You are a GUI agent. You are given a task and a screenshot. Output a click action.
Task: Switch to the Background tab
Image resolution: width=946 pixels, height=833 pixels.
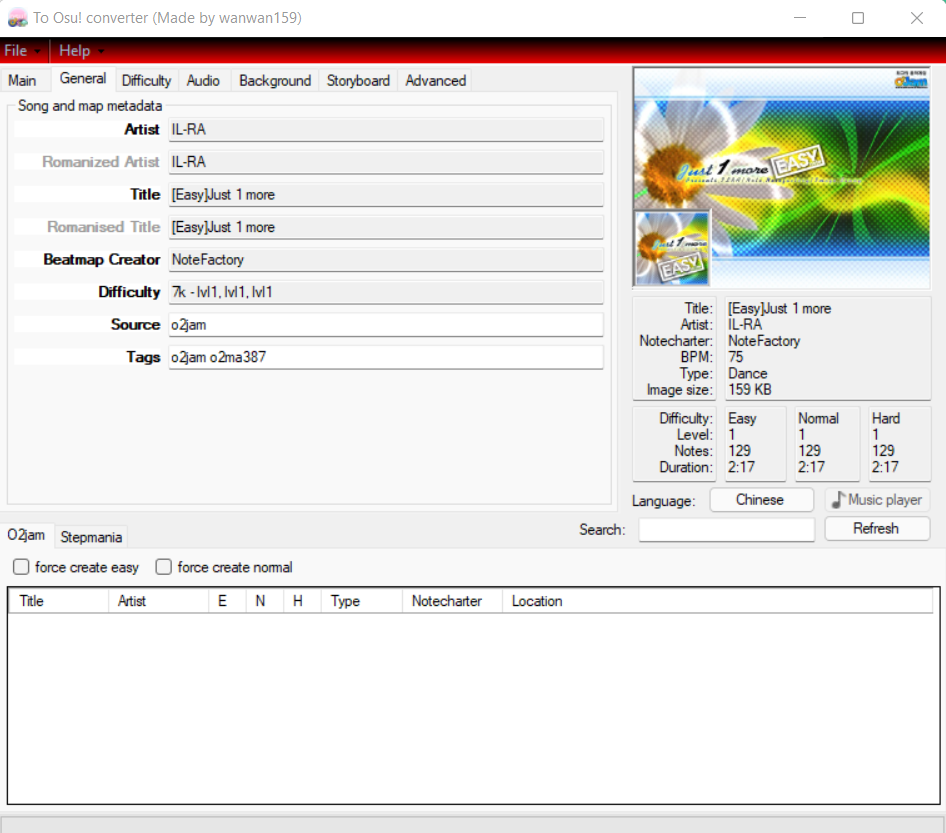pyautogui.click(x=275, y=81)
